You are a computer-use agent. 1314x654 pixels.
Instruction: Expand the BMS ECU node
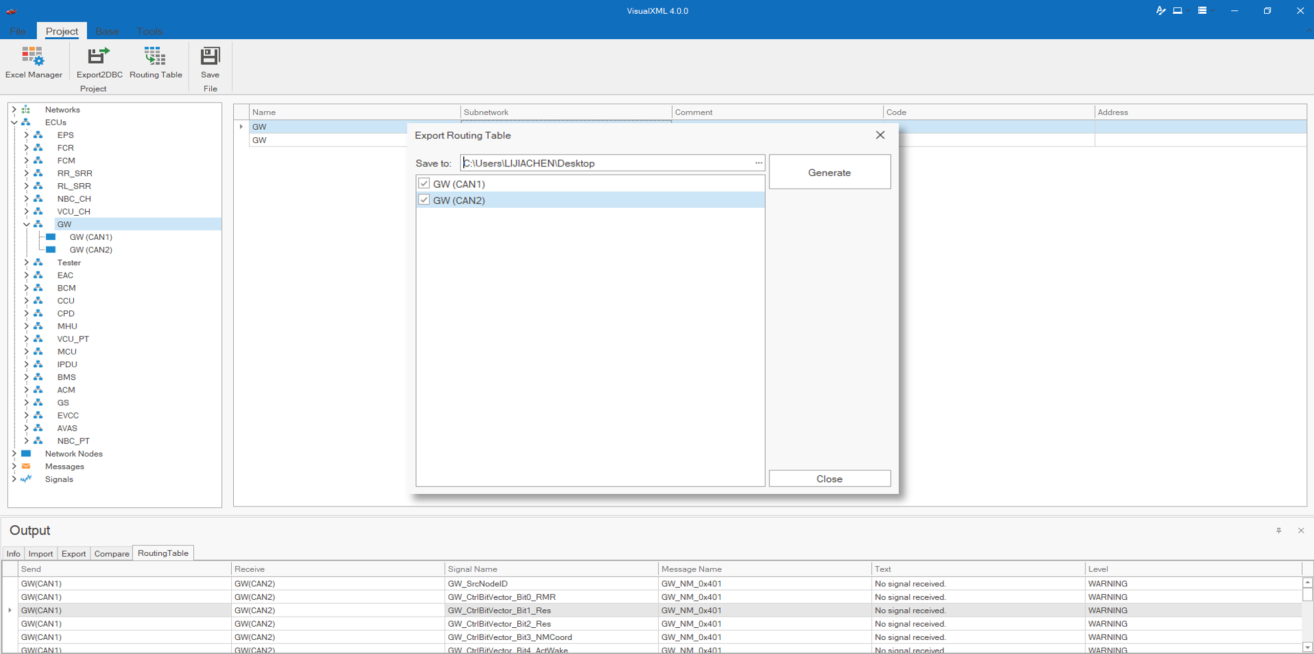(27, 378)
